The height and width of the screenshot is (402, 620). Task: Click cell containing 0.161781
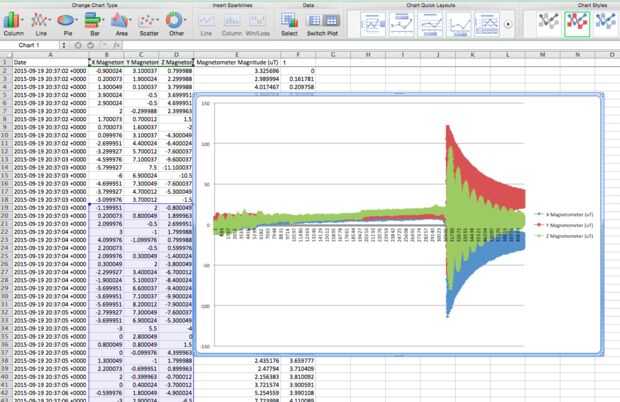[x=298, y=79]
